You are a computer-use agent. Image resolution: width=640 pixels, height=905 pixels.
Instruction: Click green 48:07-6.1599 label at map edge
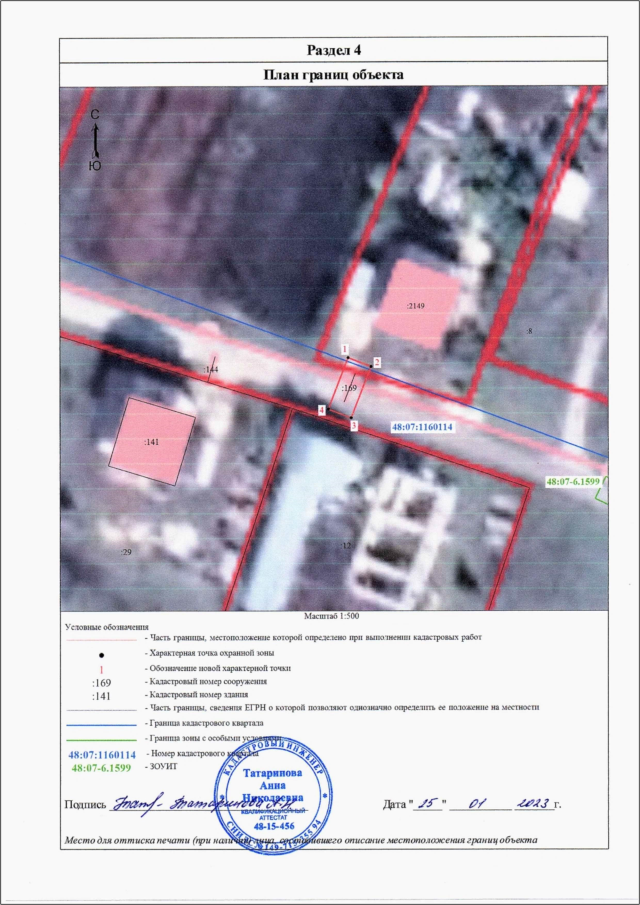573,482
